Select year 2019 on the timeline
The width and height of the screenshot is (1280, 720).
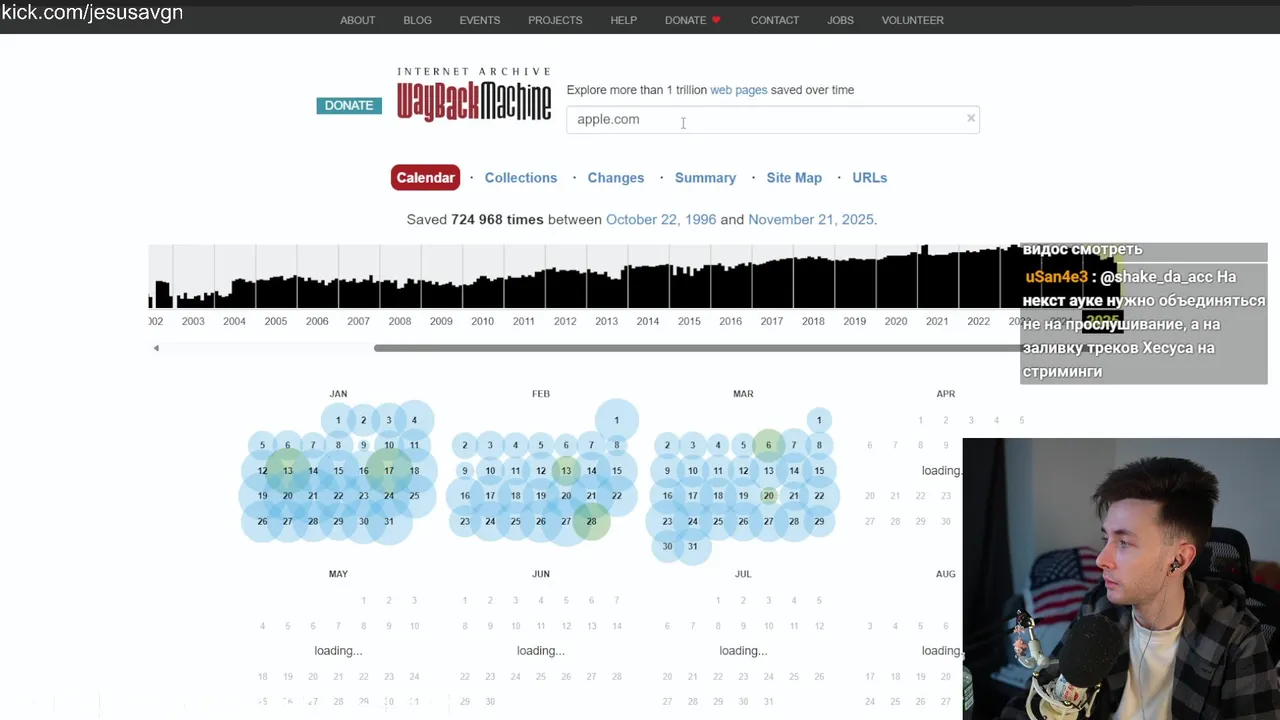(855, 321)
